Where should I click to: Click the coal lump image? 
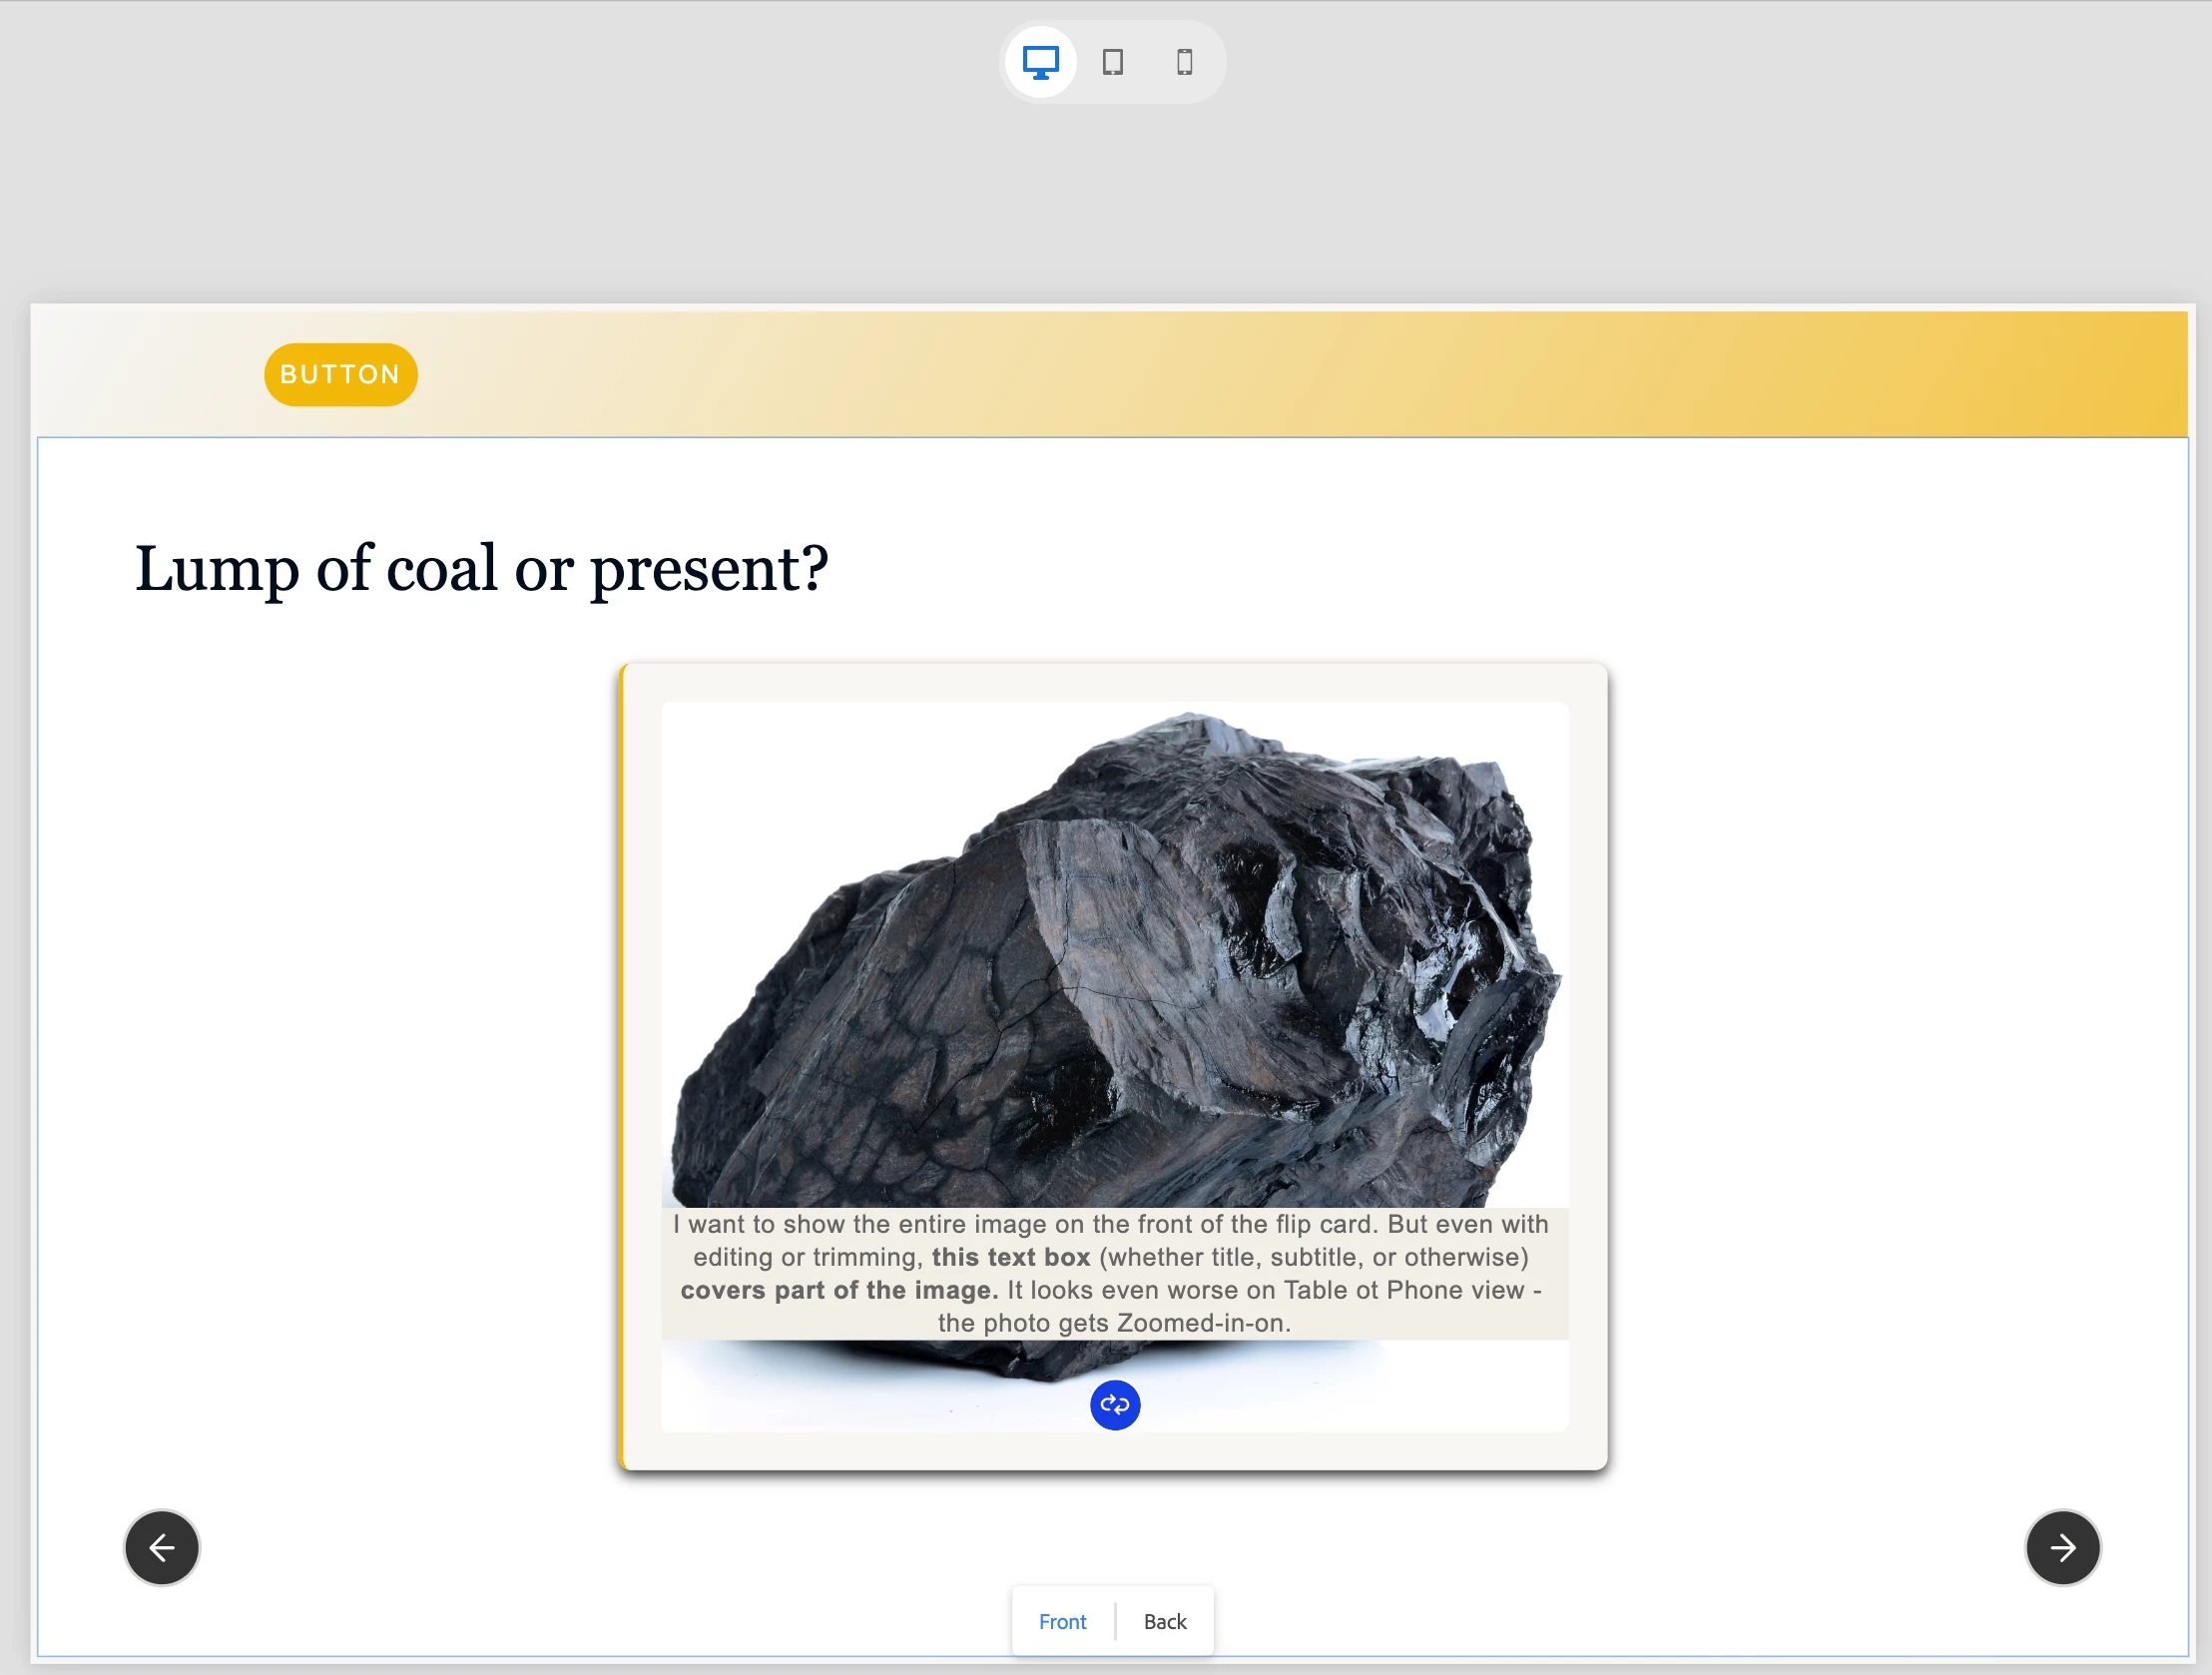click(1114, 960)
